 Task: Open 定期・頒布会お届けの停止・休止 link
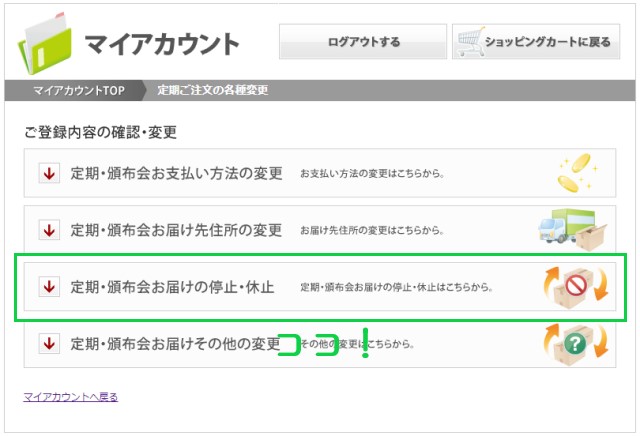172,287
